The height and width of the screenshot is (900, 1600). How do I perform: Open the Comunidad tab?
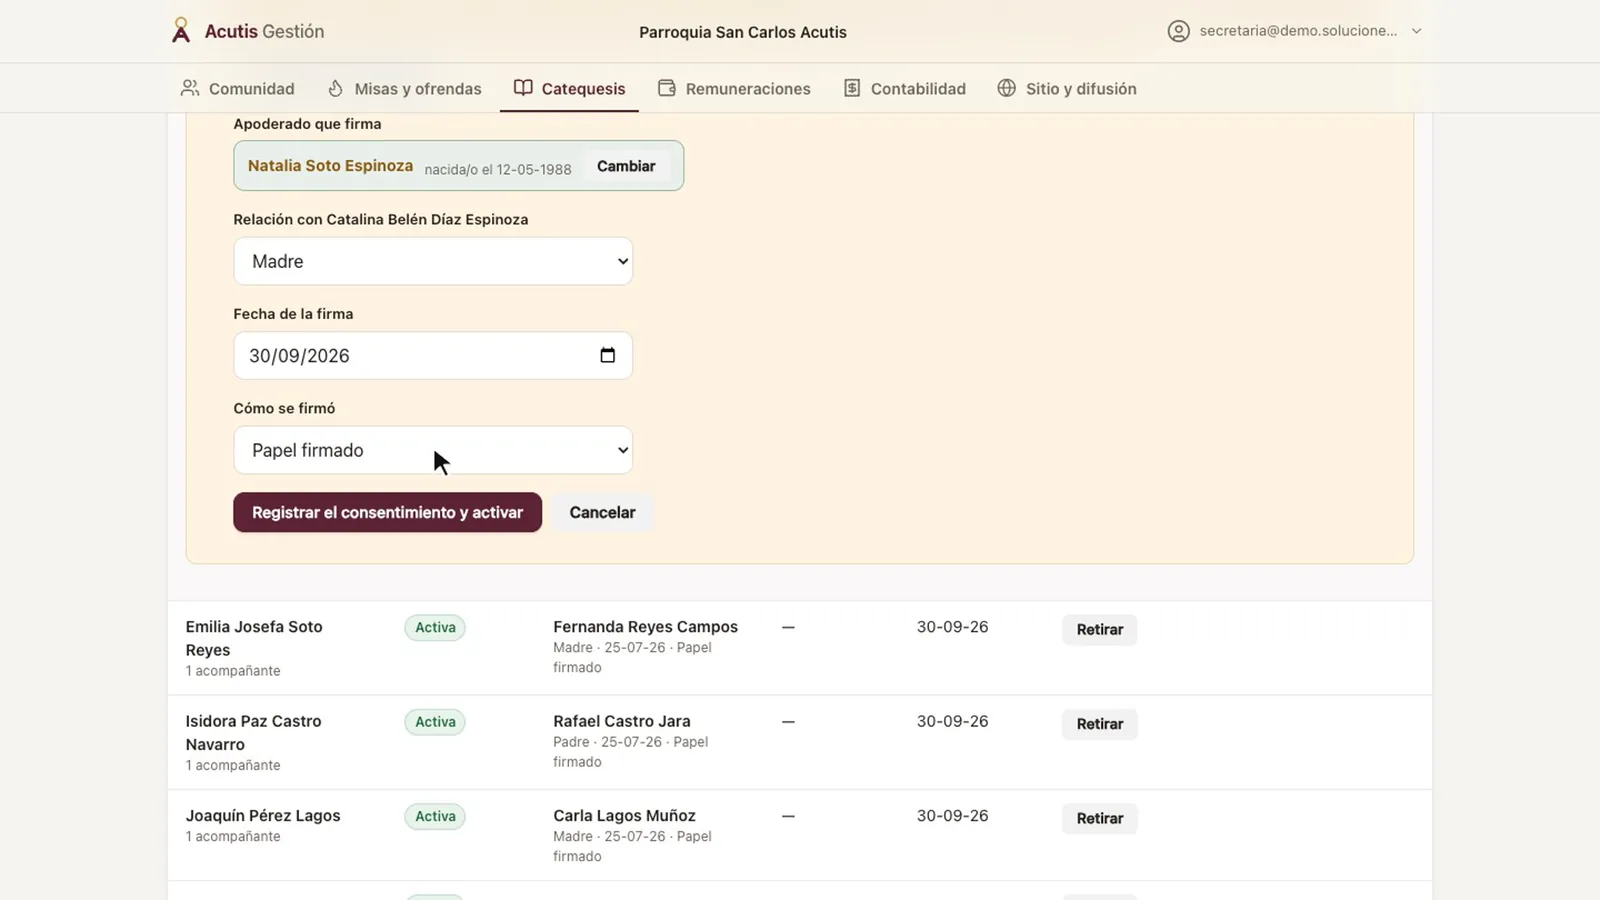[237, 88]
